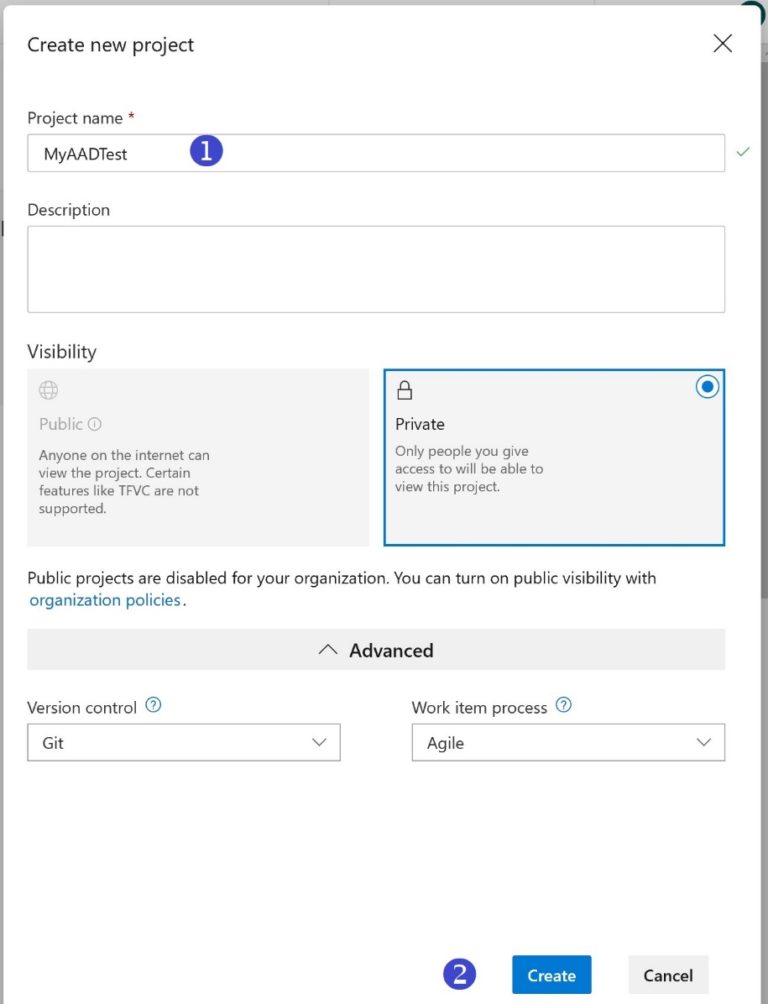The height and width of the screenshot is (1004, 768).
Task: Collapse the Advanced section
Action: pyautogui.click(x=375, y=650)
